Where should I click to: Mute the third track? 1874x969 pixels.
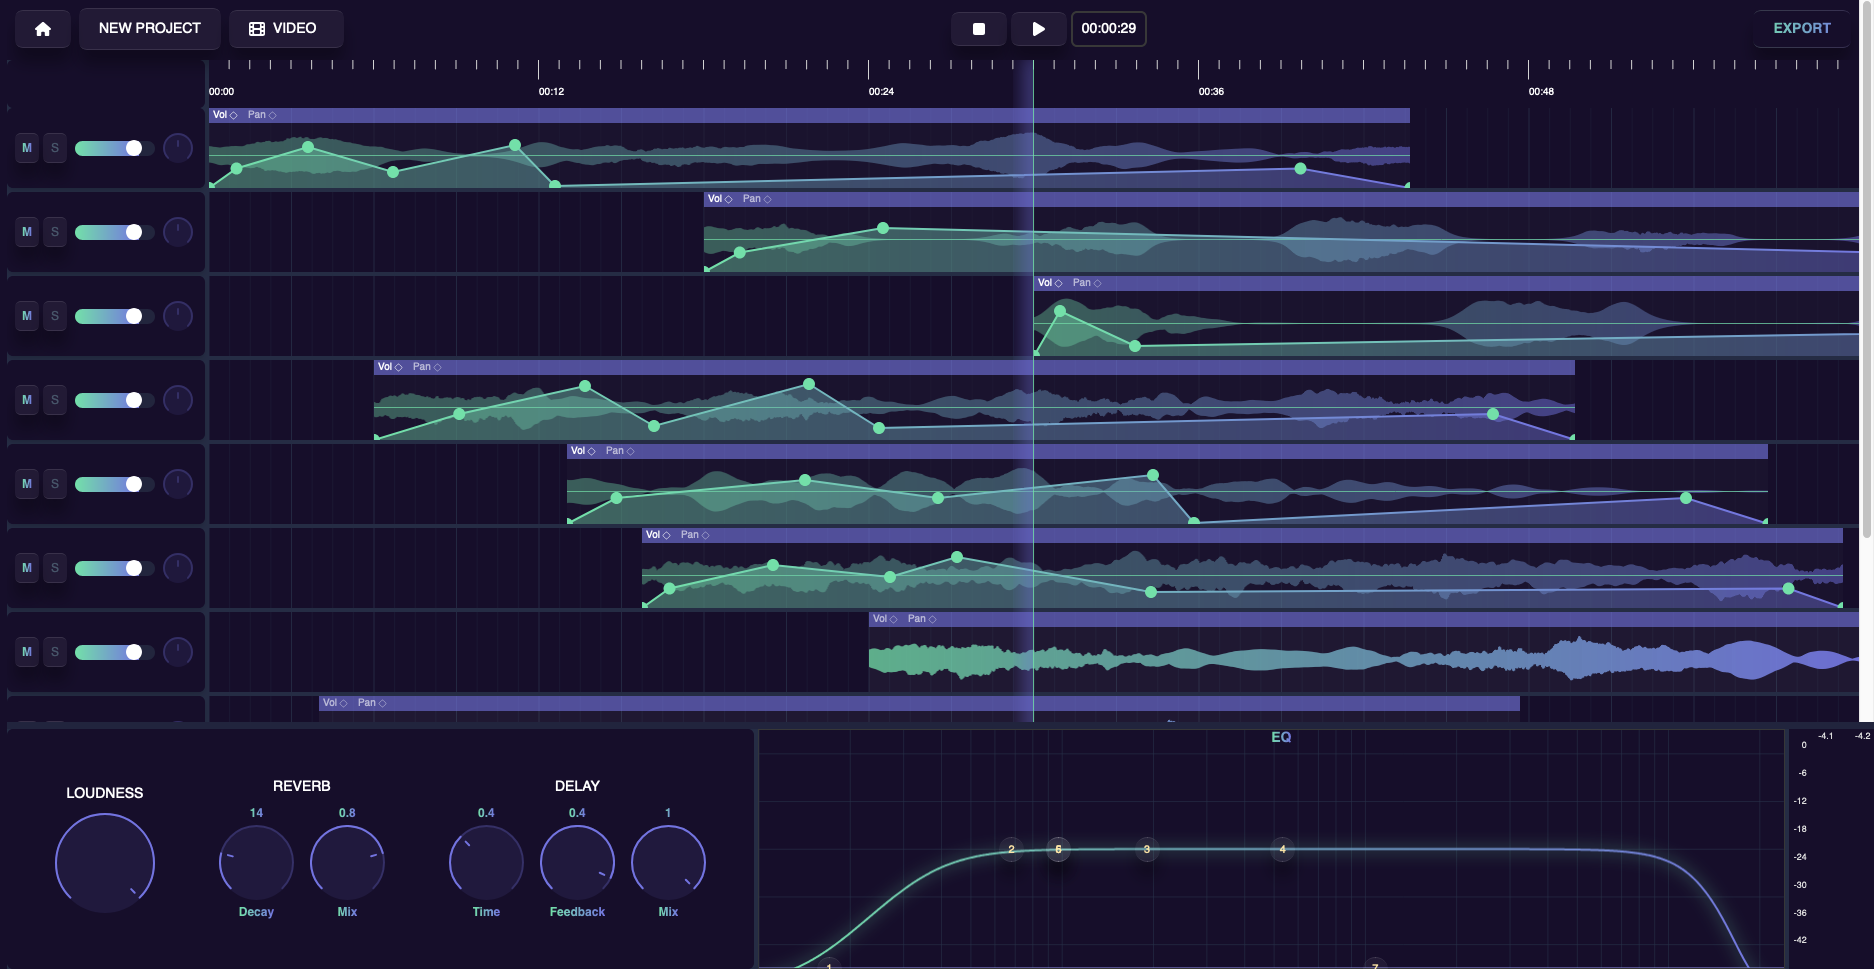[x=27, y=316]
